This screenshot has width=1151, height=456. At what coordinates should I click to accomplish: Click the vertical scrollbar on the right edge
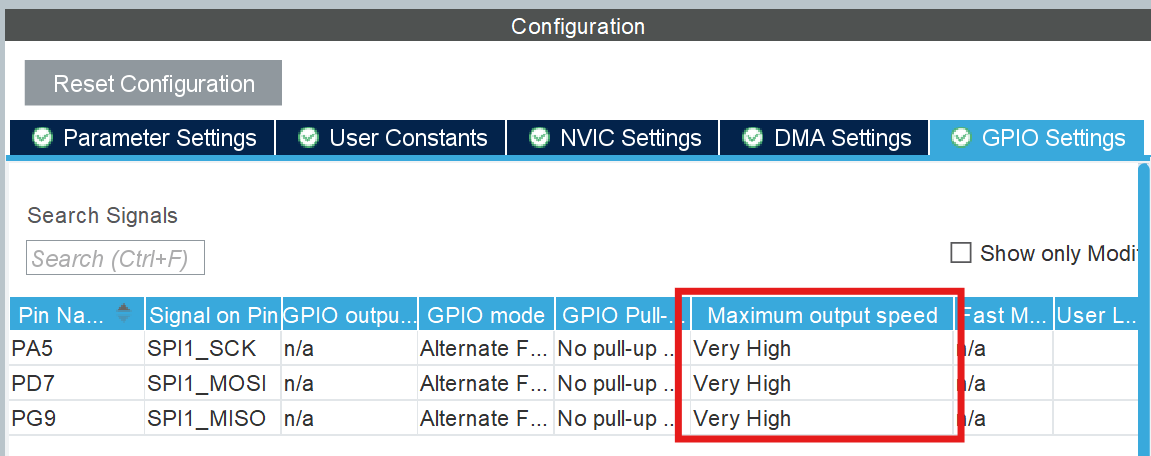(1144, 308)
